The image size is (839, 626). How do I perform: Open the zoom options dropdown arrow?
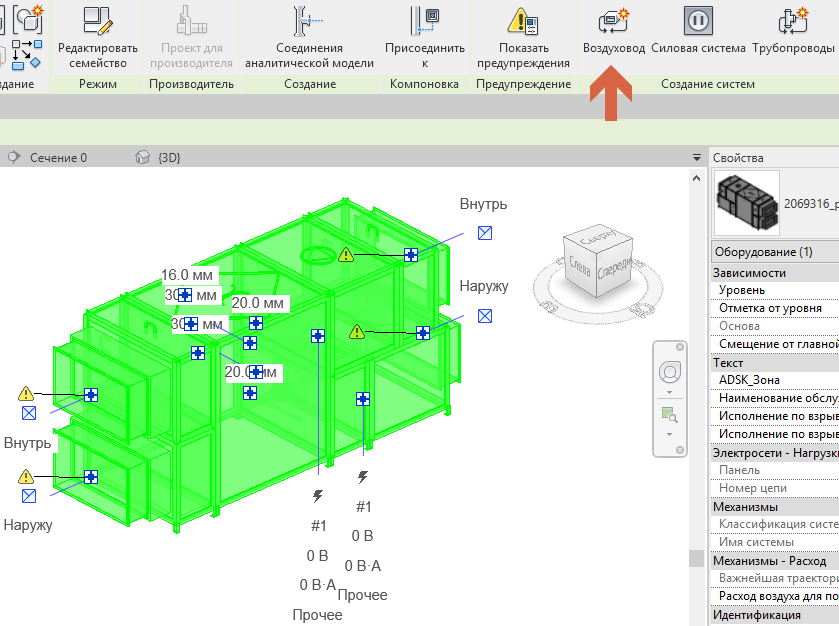tap(669, 434)
